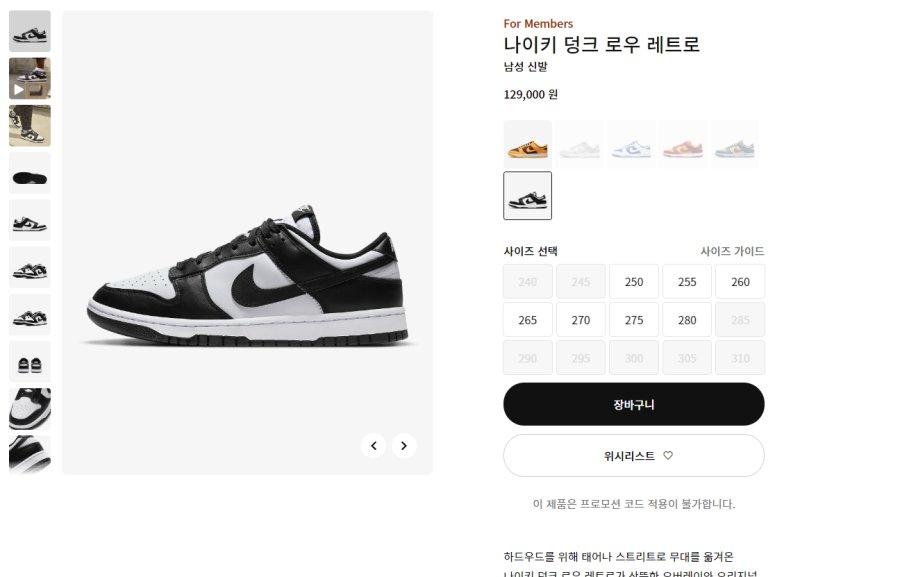Select size 260
Viewport: 900px width, 577px height.
point(740,282)
